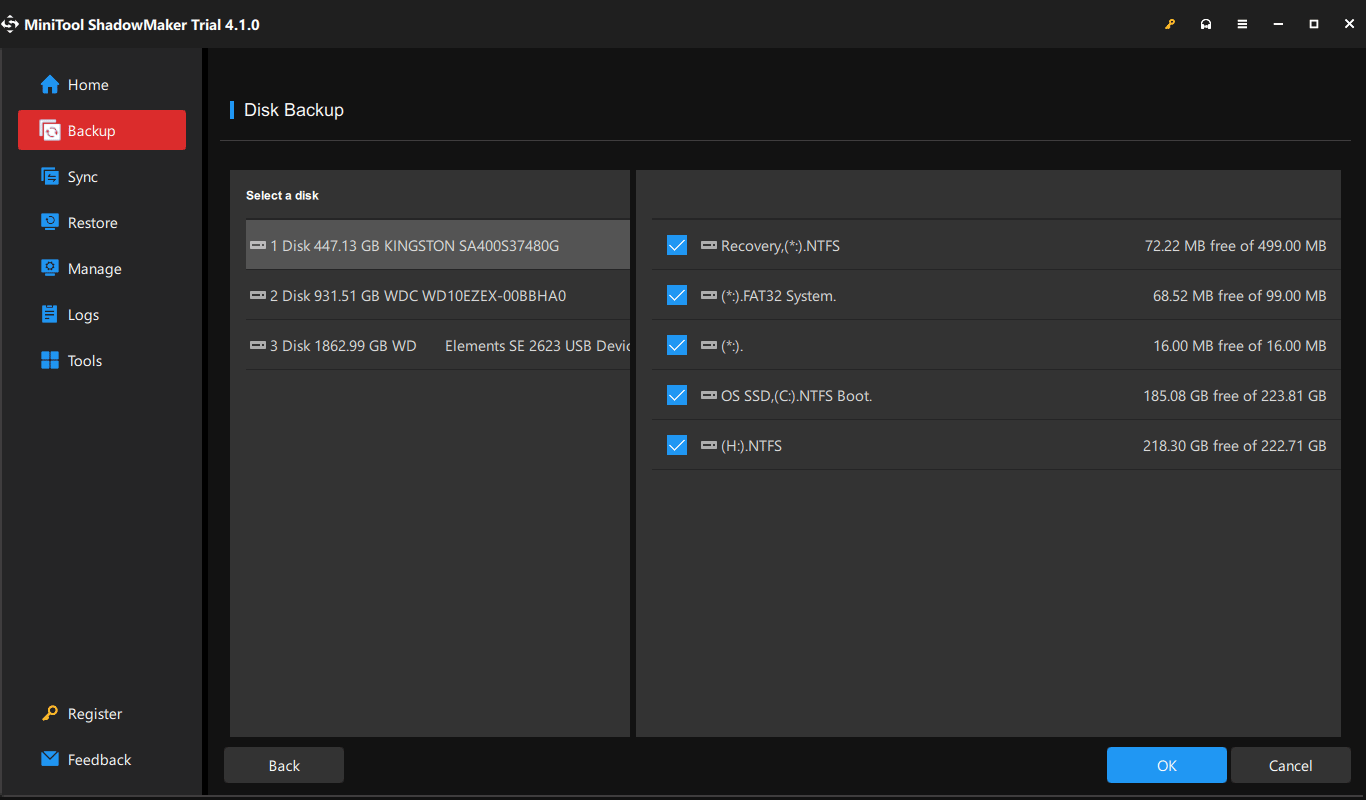1366x800 pixels.
Task: Toggle the 16.00 MB partition checkbox
Action: click(x=677, y=345)
